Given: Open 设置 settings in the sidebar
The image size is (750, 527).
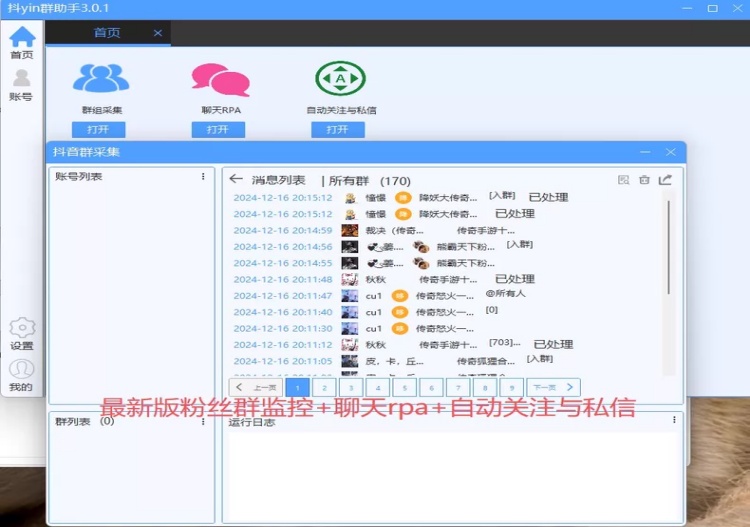Looking at the screenshot, I should tap(22, 333).
